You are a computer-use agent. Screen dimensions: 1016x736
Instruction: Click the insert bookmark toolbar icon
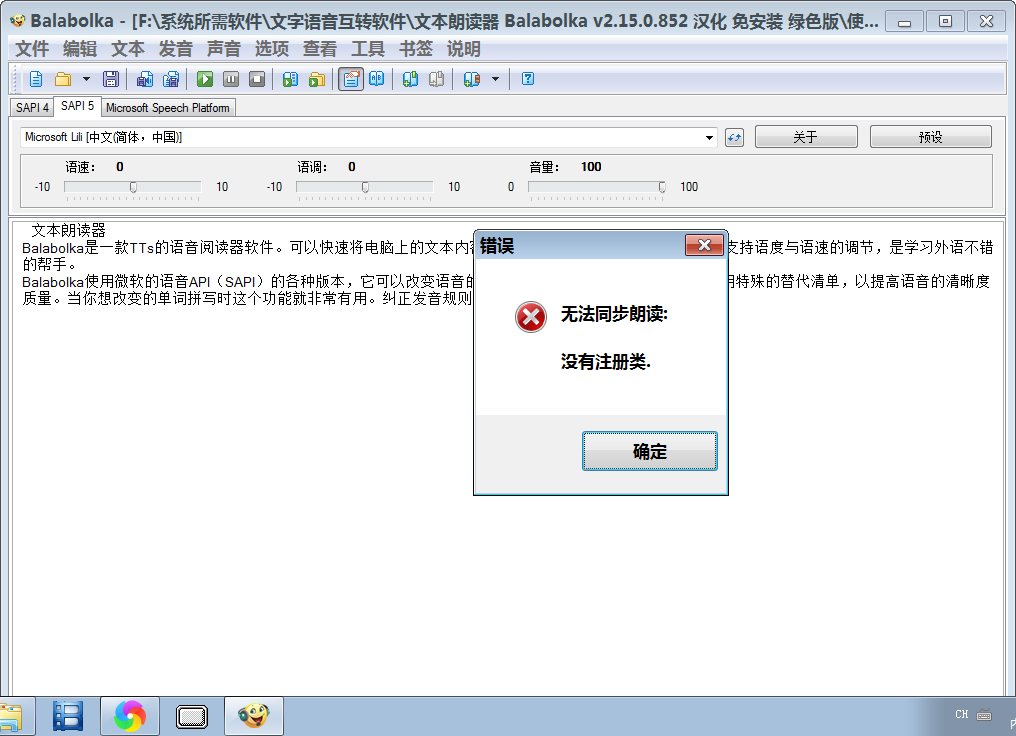pyautogui.click(x=410, y=79)
